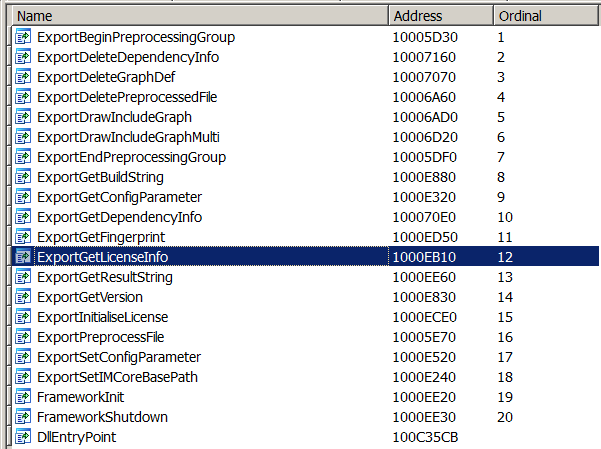The width and height of the screenshot is (601, 449).
Task: Select the ExportSetConfigParameter export name
Action: tap(119, 357)
